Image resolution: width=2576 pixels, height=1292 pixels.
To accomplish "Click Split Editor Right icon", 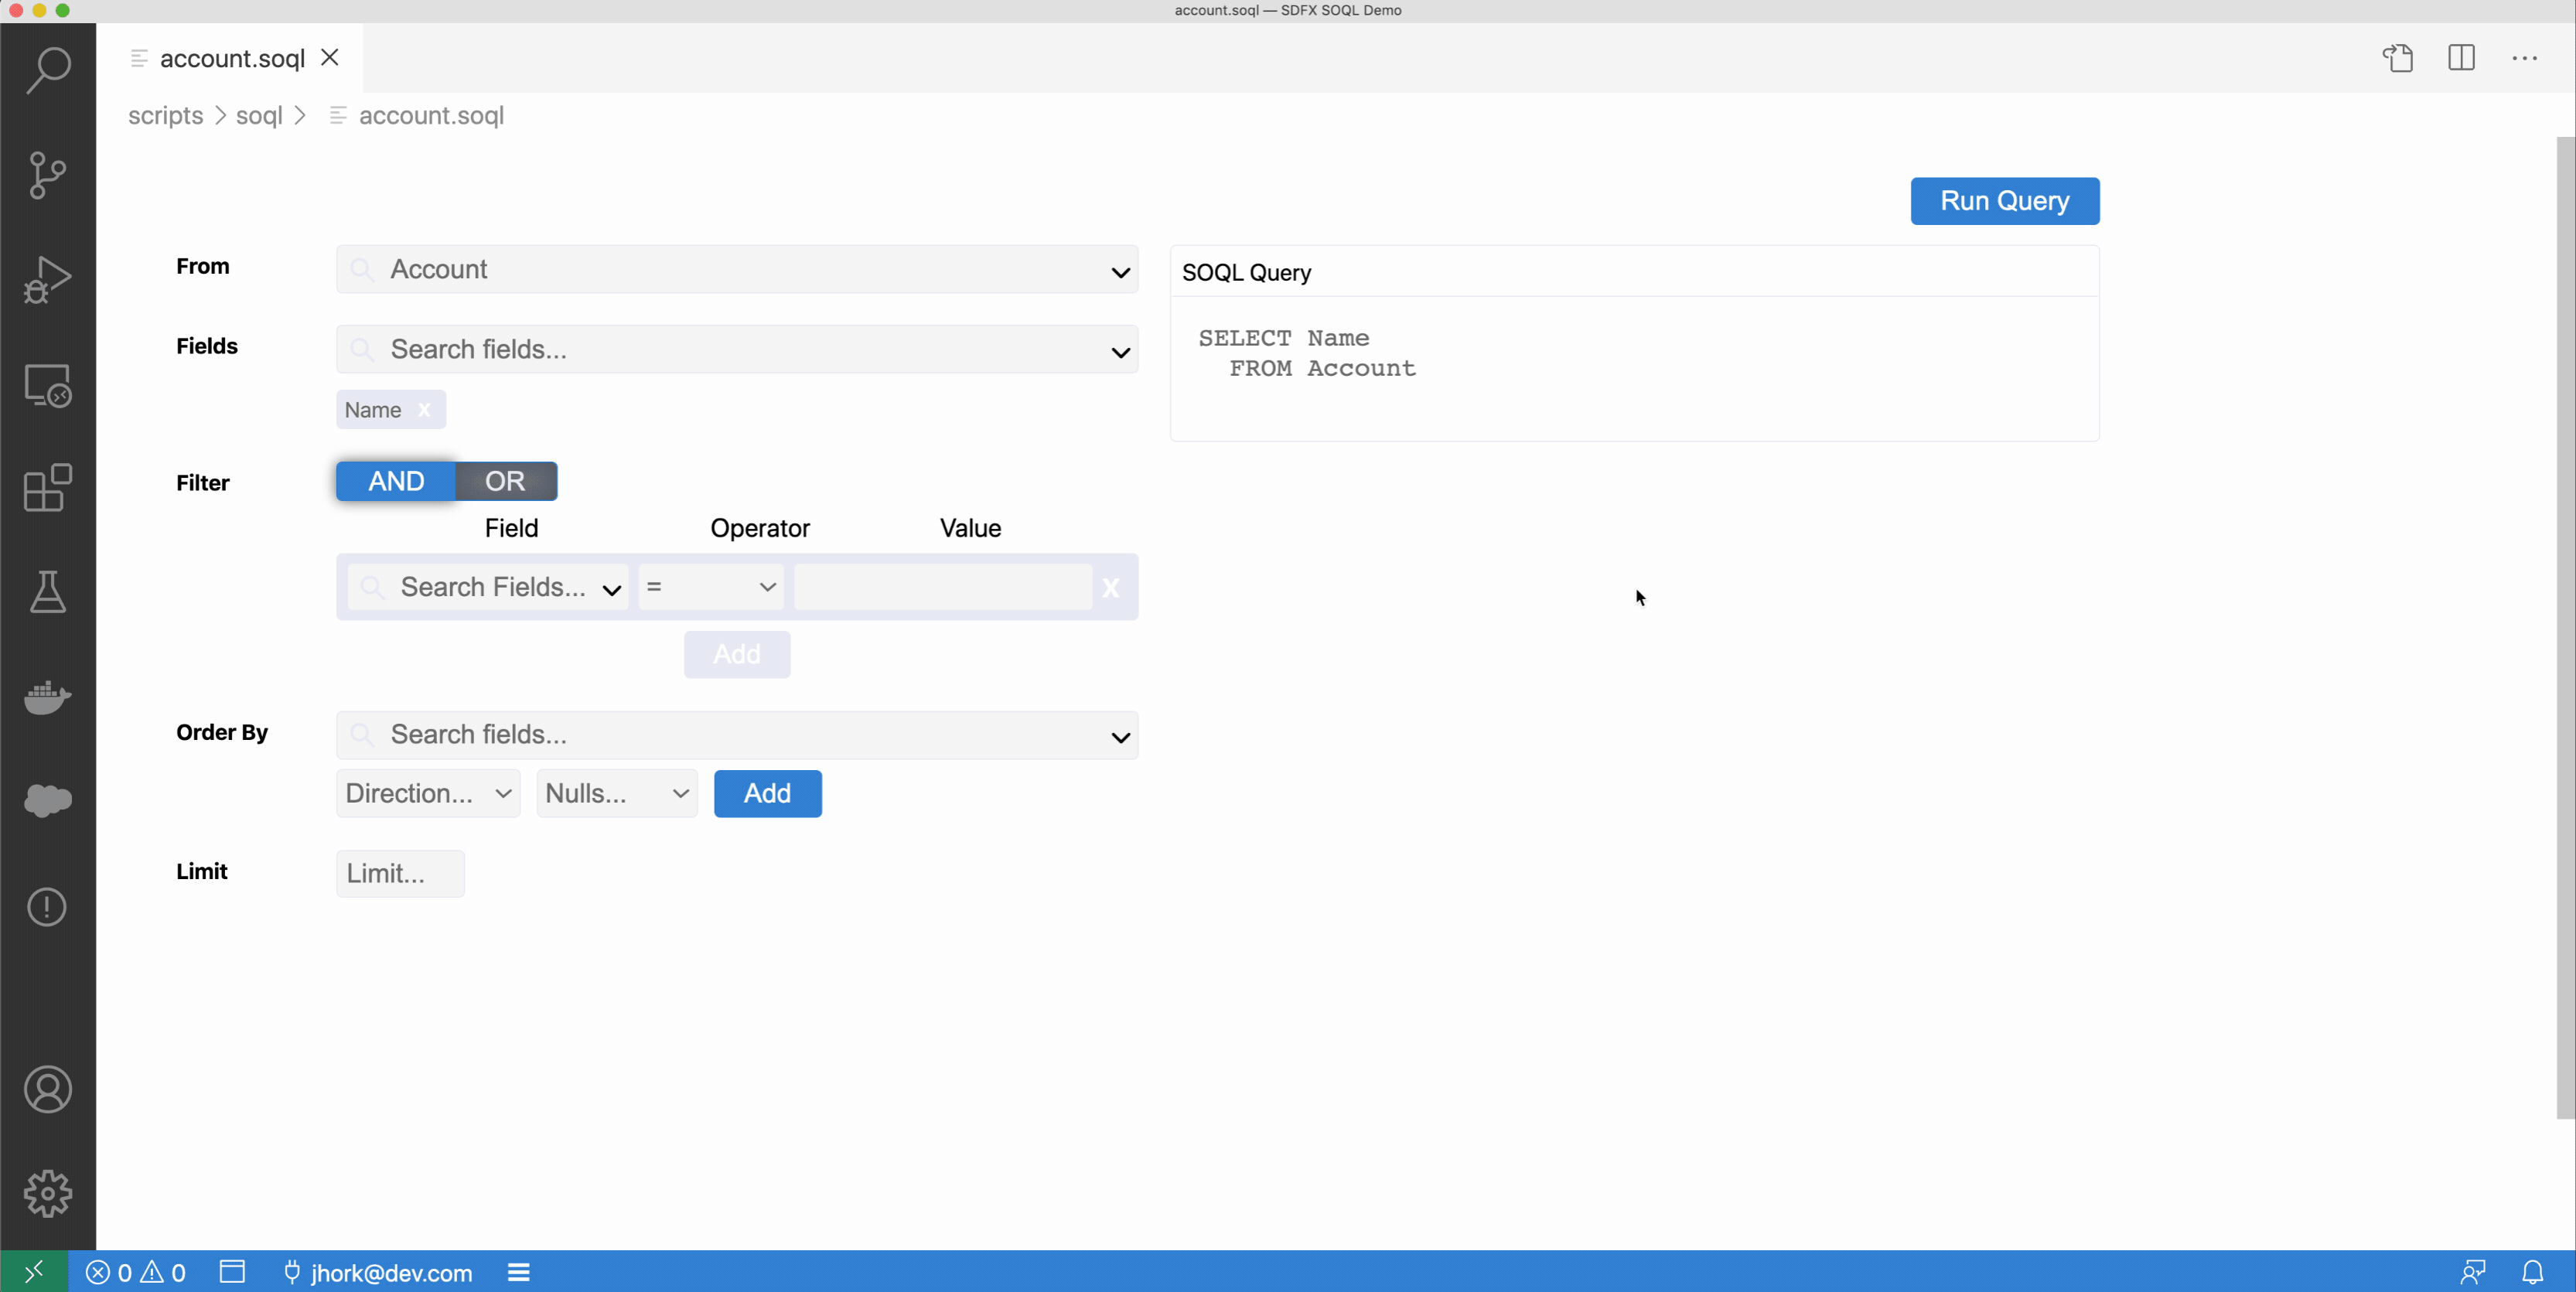I will pyautogui.click(x=2461, y=58).
